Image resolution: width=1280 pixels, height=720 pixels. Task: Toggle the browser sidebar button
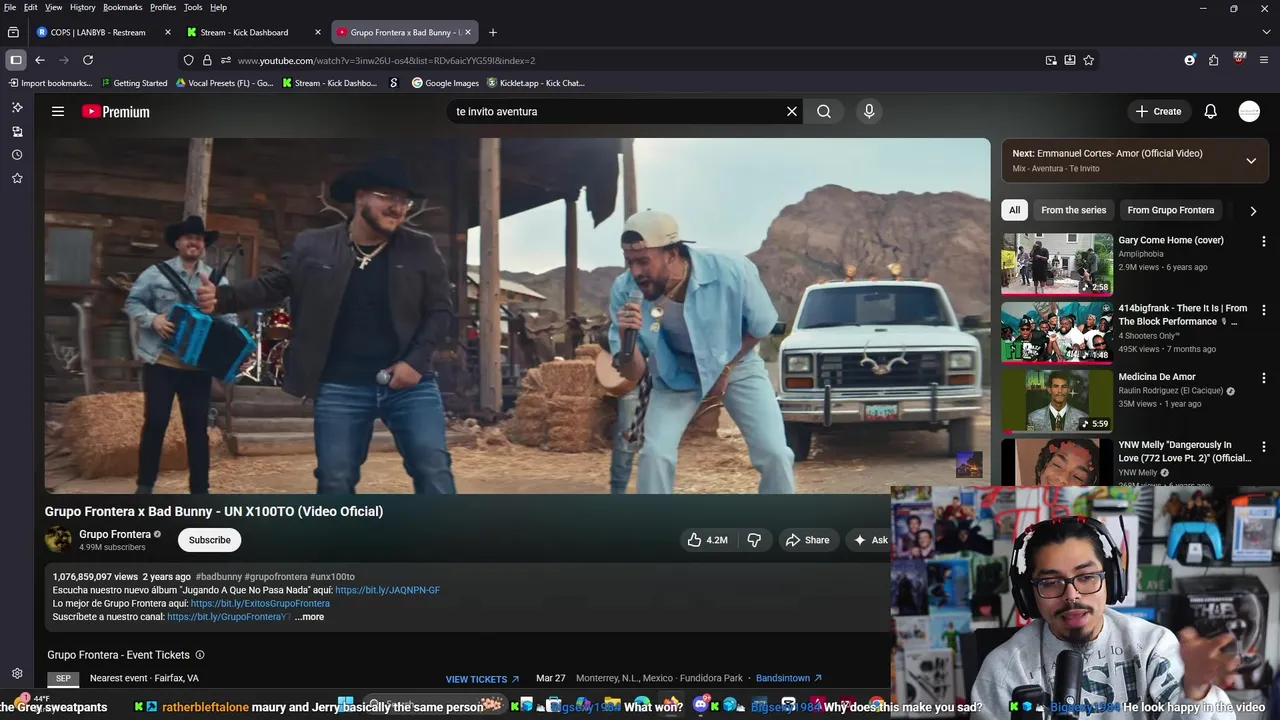point(15,60)
